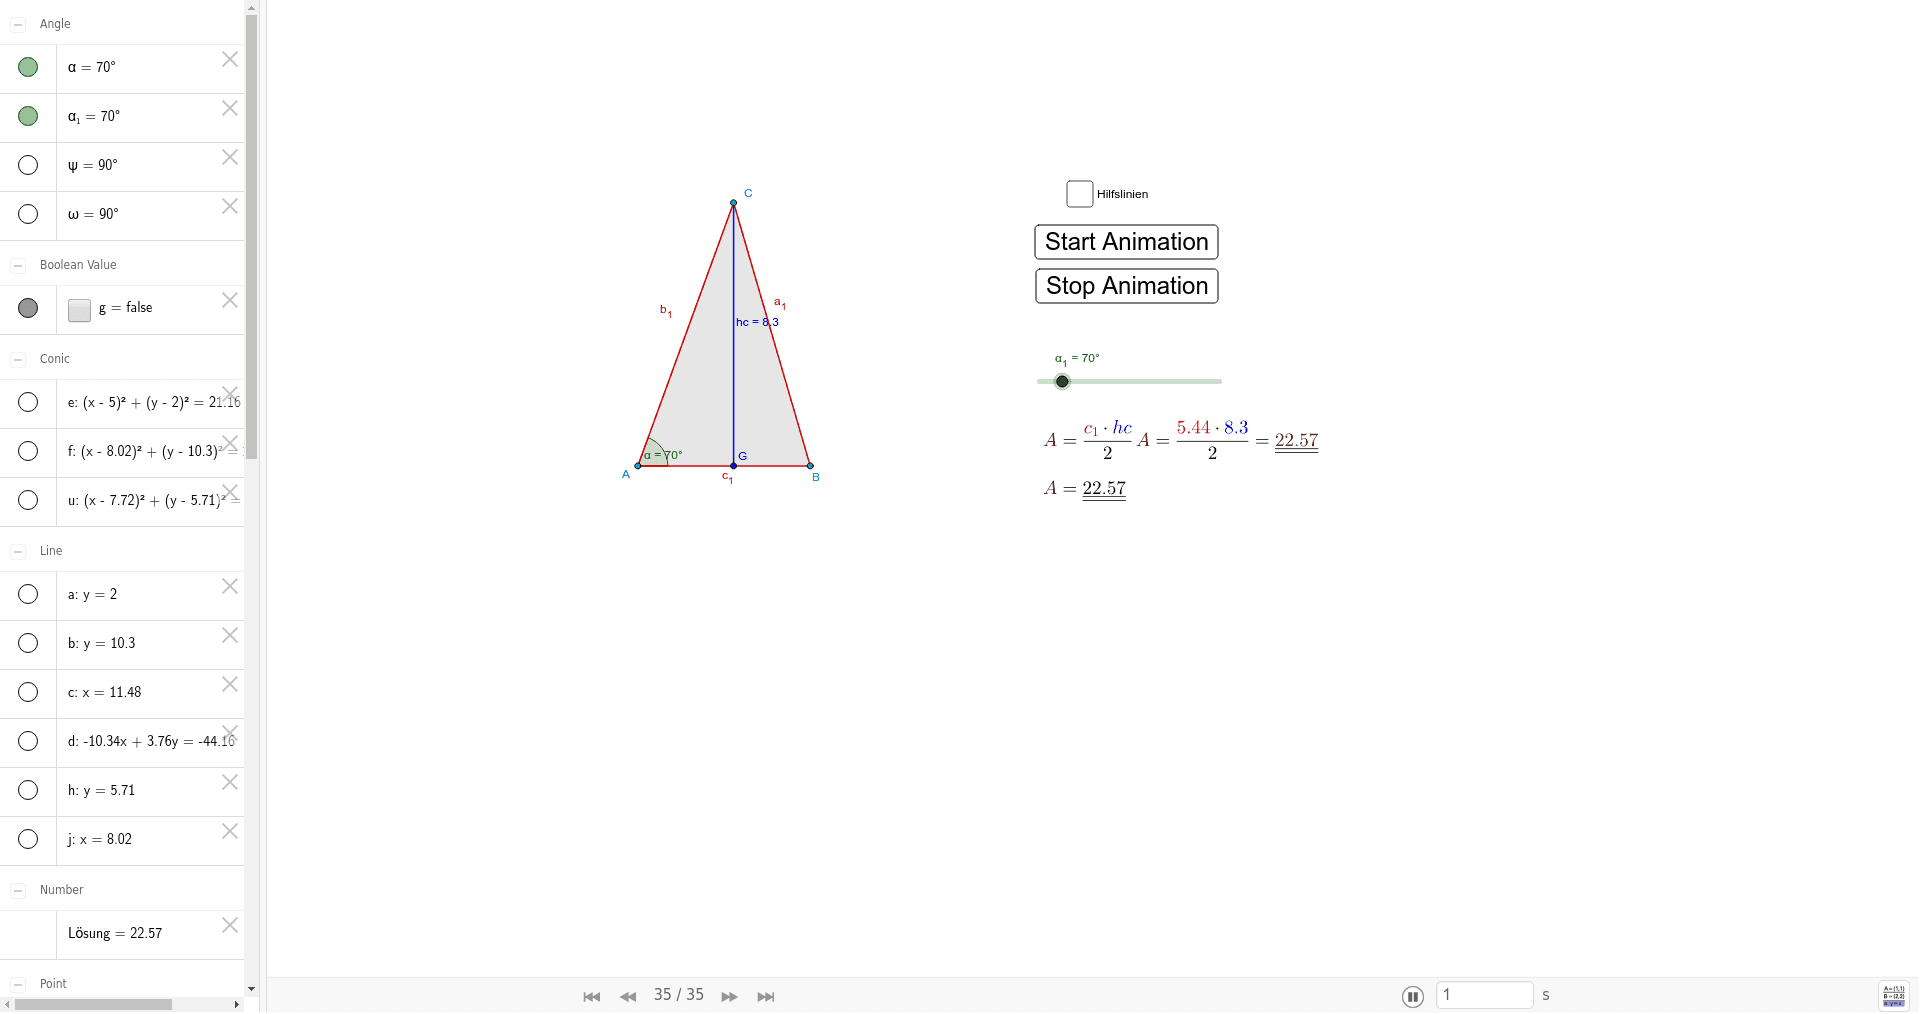Image resolution: width=1920 pixels, height=1014 pixels.
Task: Delete the α₁ = 70° entry
Action: pyautogui.click(x=230, y=108)
